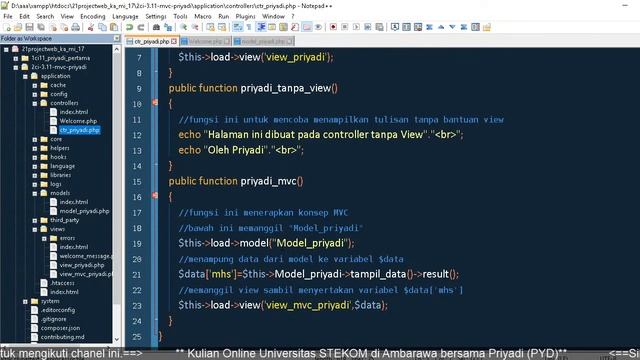Open the Macro menu
The width and height of the screenshot is (640, 360).
pyautogui.click(x=203, y=16)
